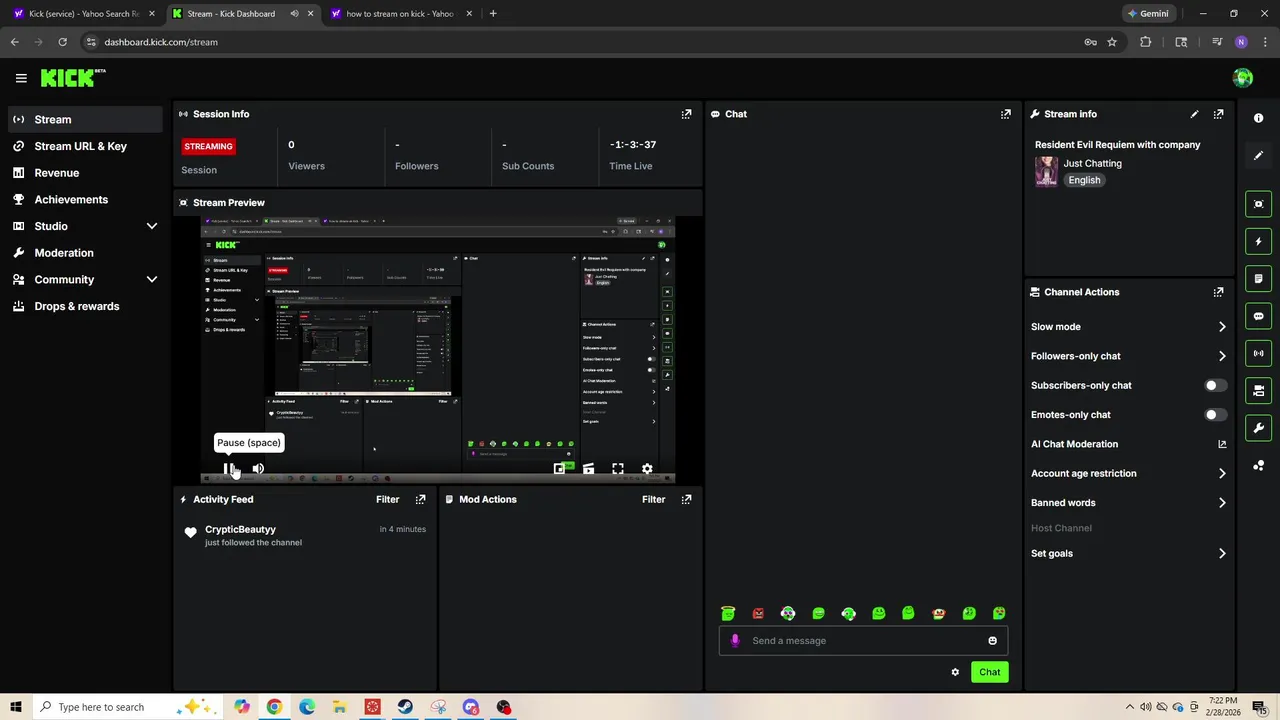Open the Gemini button in Chrome

[1147, 14]
